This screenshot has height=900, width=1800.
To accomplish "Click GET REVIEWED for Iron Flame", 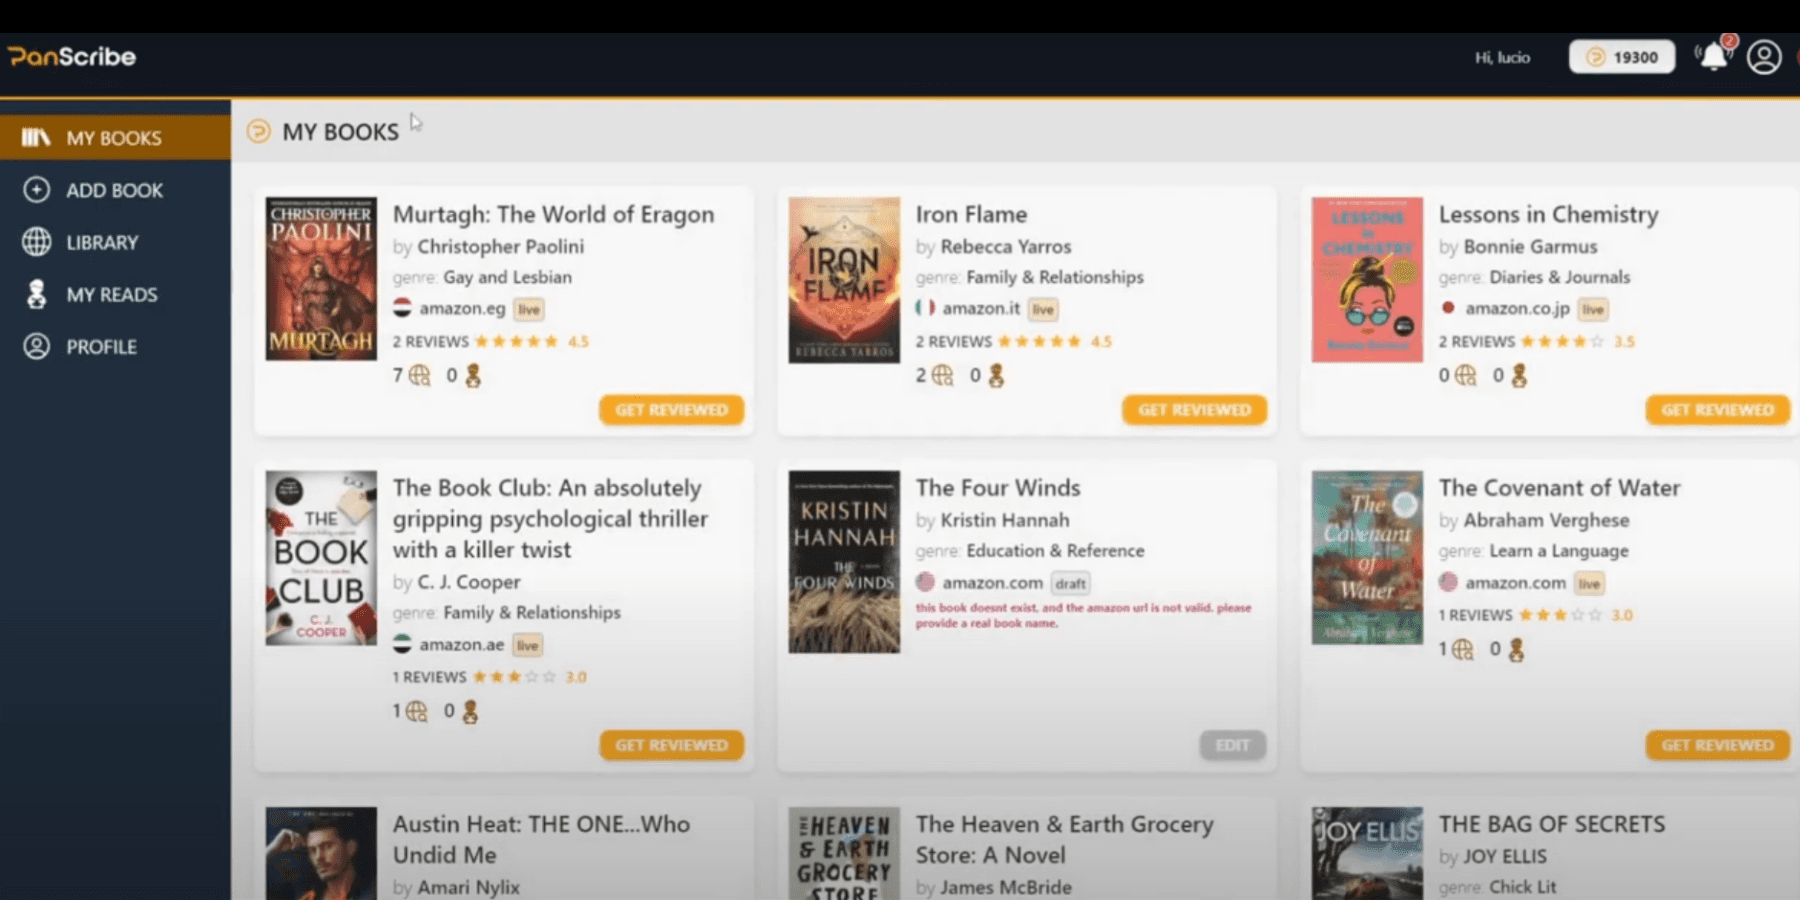I will [1194, 410].
